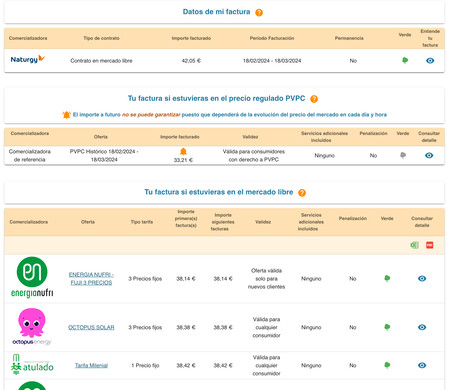Click grey leaf icon in PVPC row

(403, 155)
